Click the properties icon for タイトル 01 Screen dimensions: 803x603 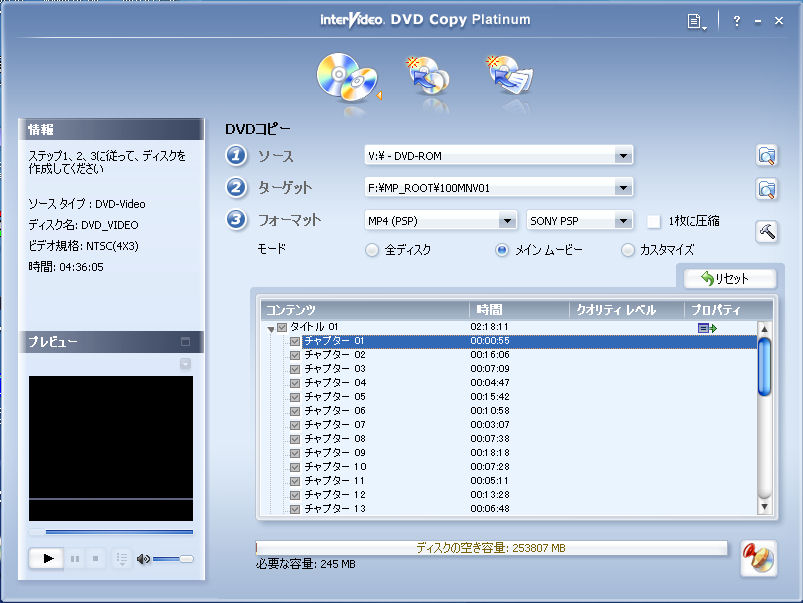(707, 328)
